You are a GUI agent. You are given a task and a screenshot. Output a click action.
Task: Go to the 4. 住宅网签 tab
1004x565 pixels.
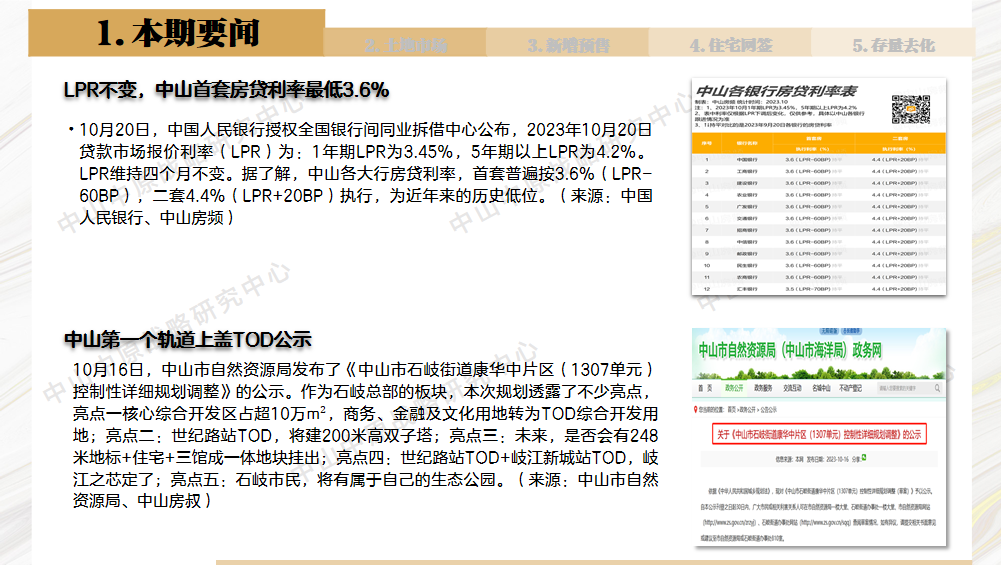730,45
